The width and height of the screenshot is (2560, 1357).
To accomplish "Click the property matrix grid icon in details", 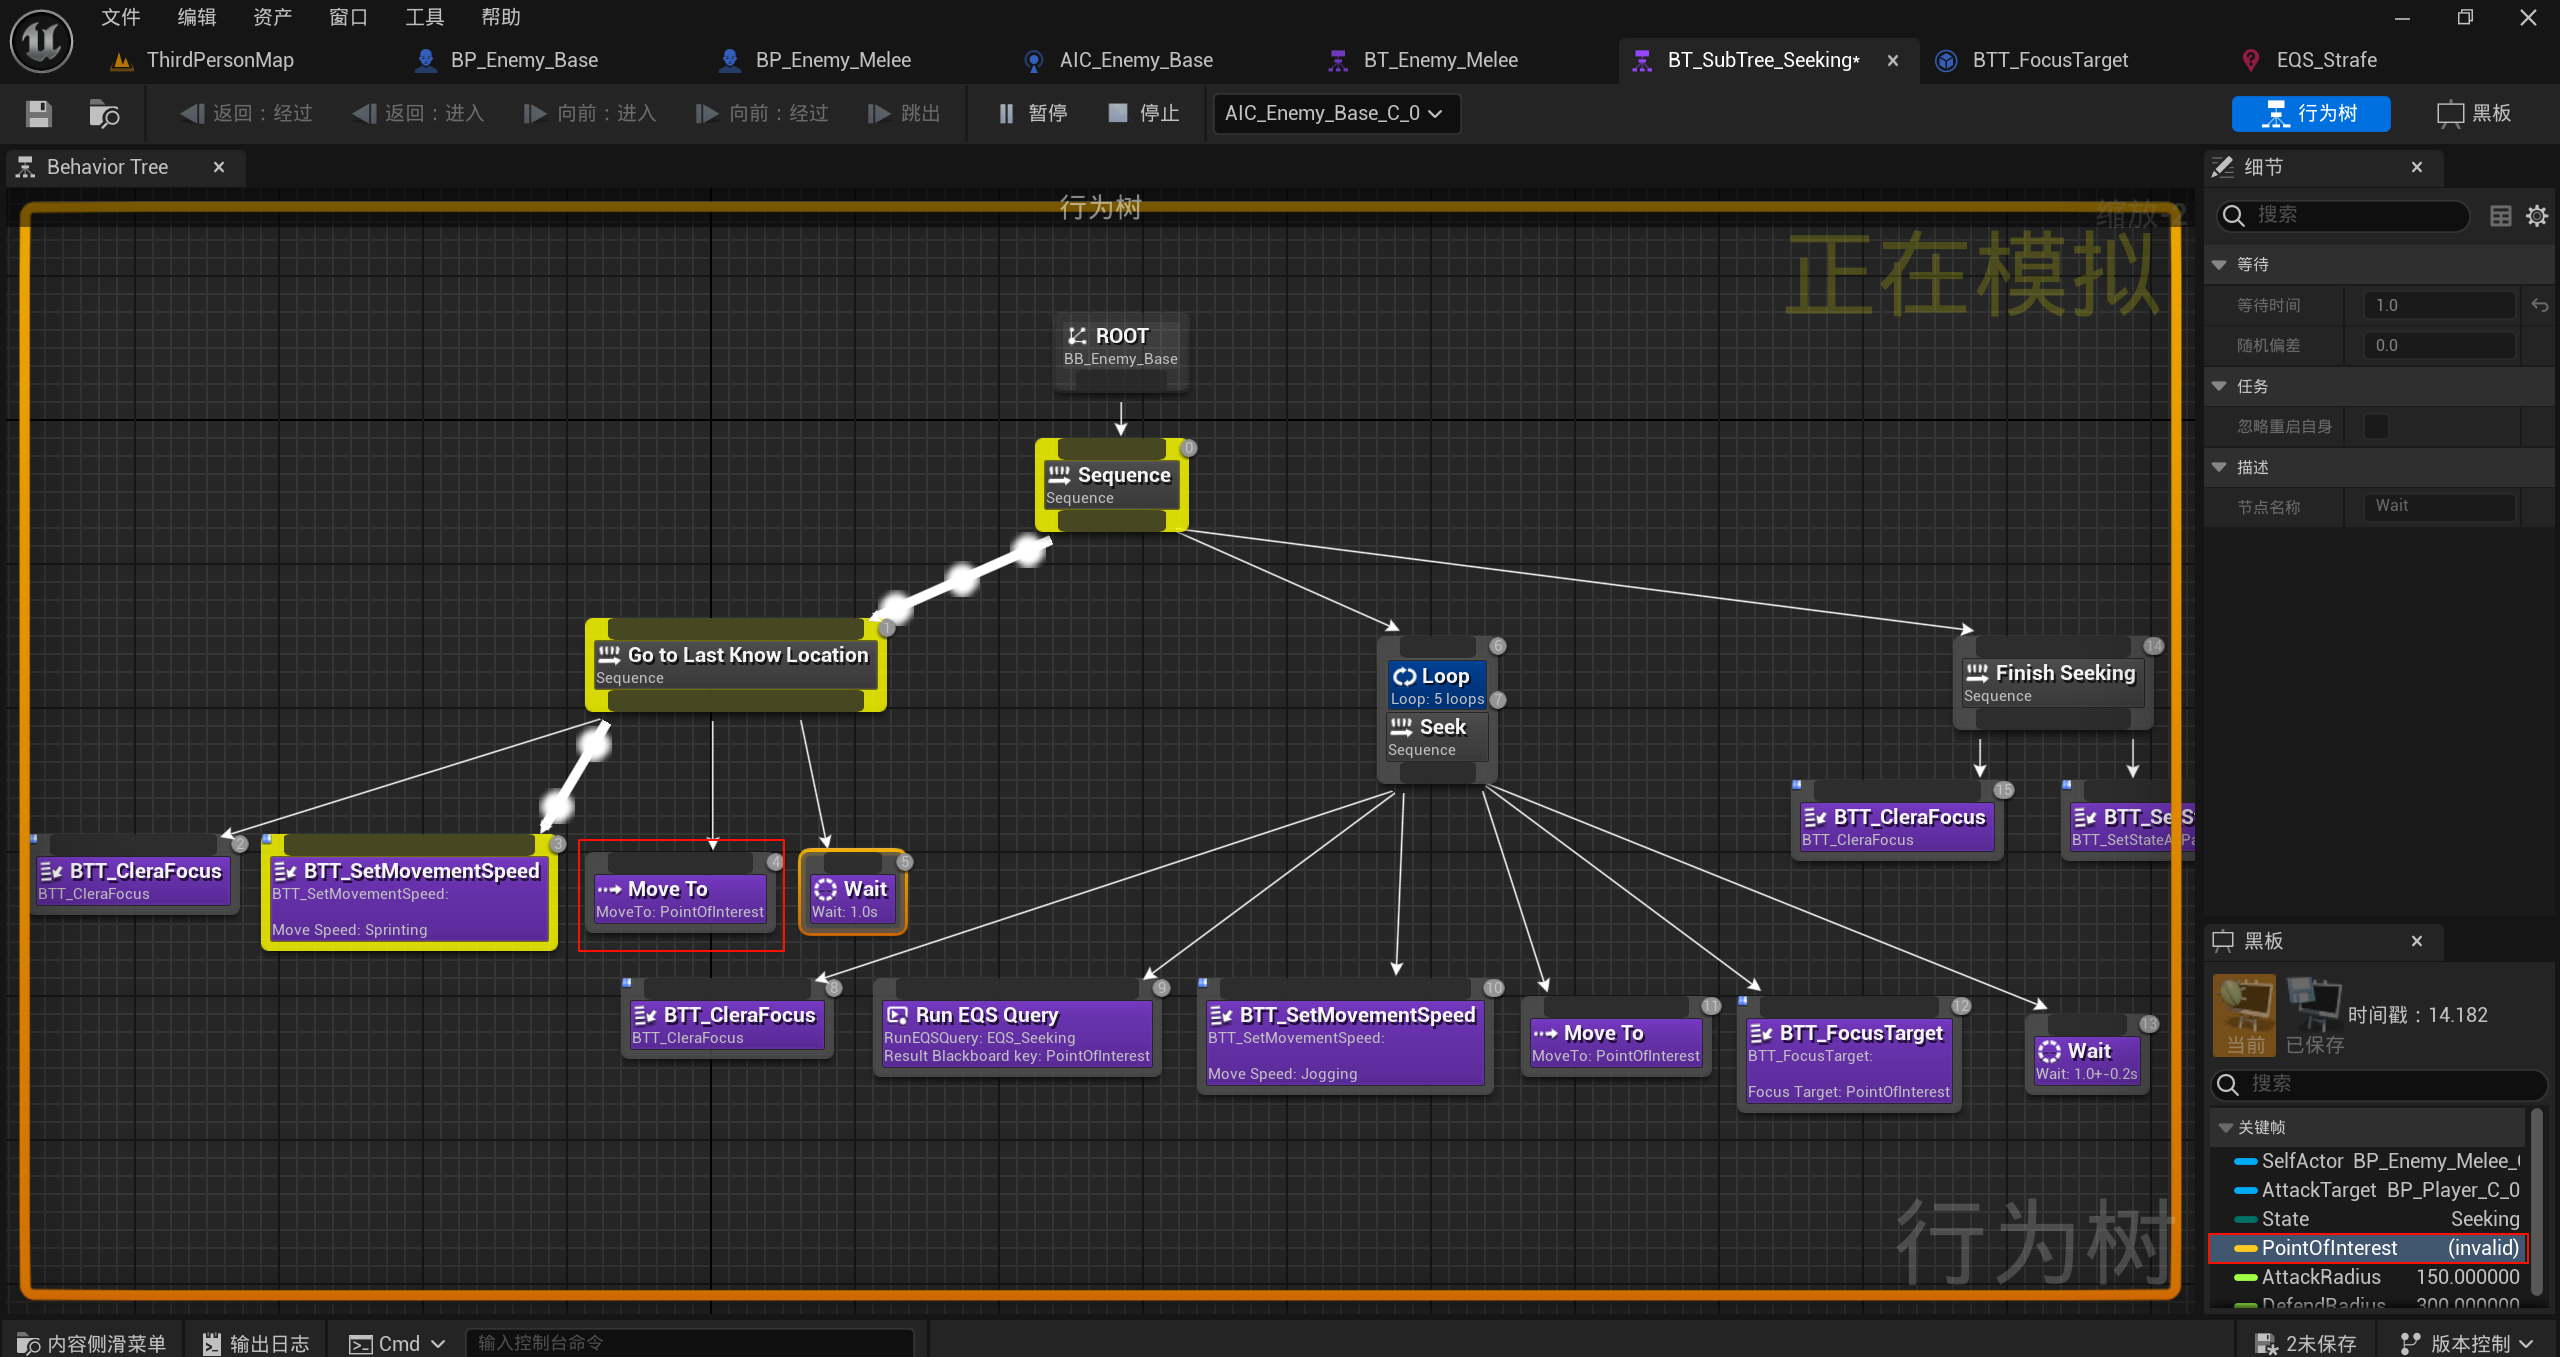I will point(2500,216).
